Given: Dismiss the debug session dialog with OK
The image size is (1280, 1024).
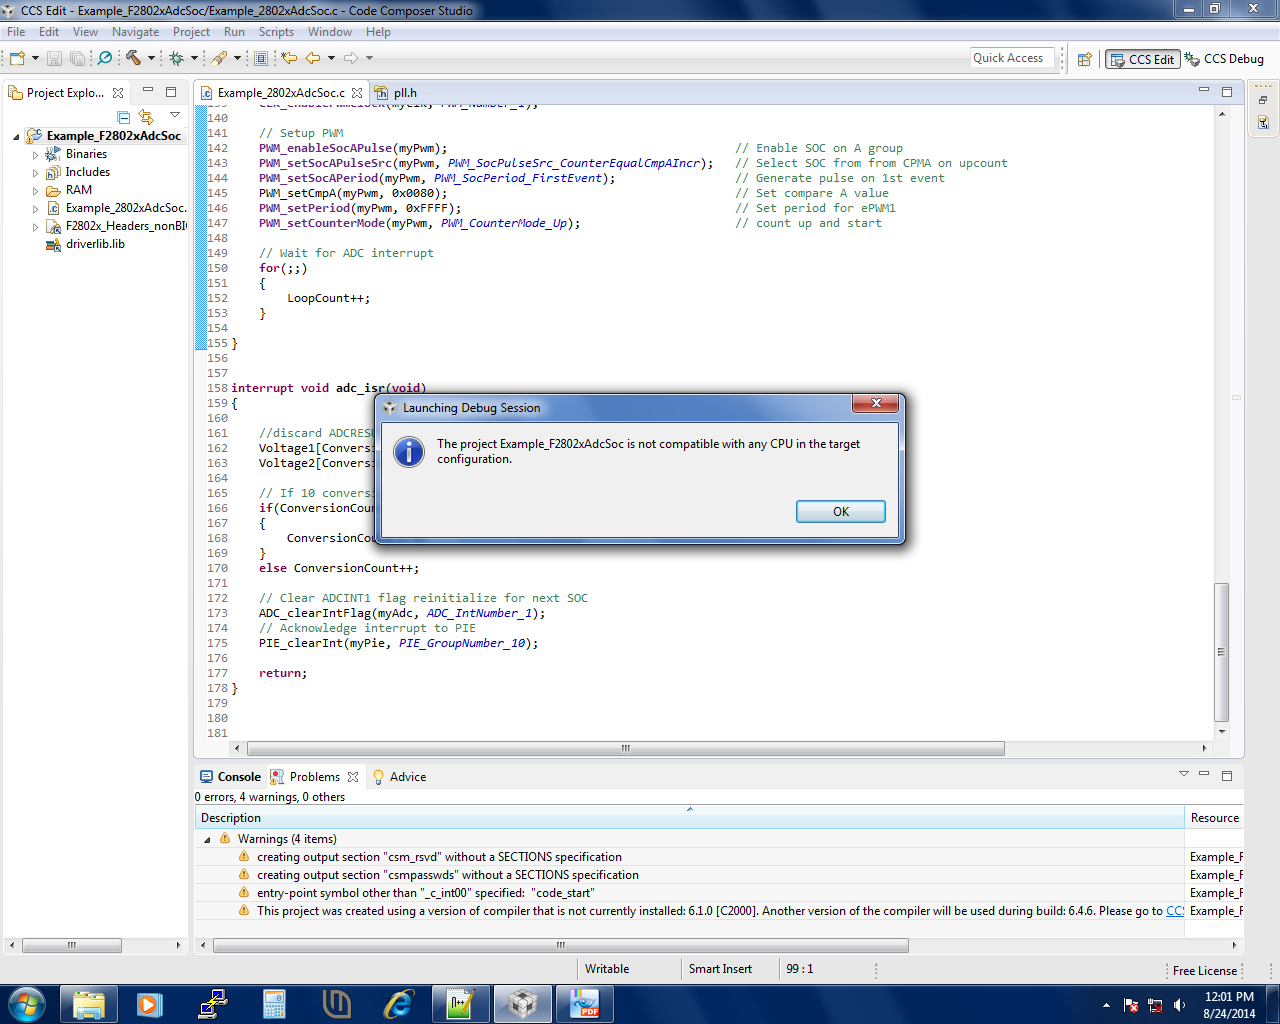Looking at the screenshot, I should pyautogui.click(x=840, y=511).
